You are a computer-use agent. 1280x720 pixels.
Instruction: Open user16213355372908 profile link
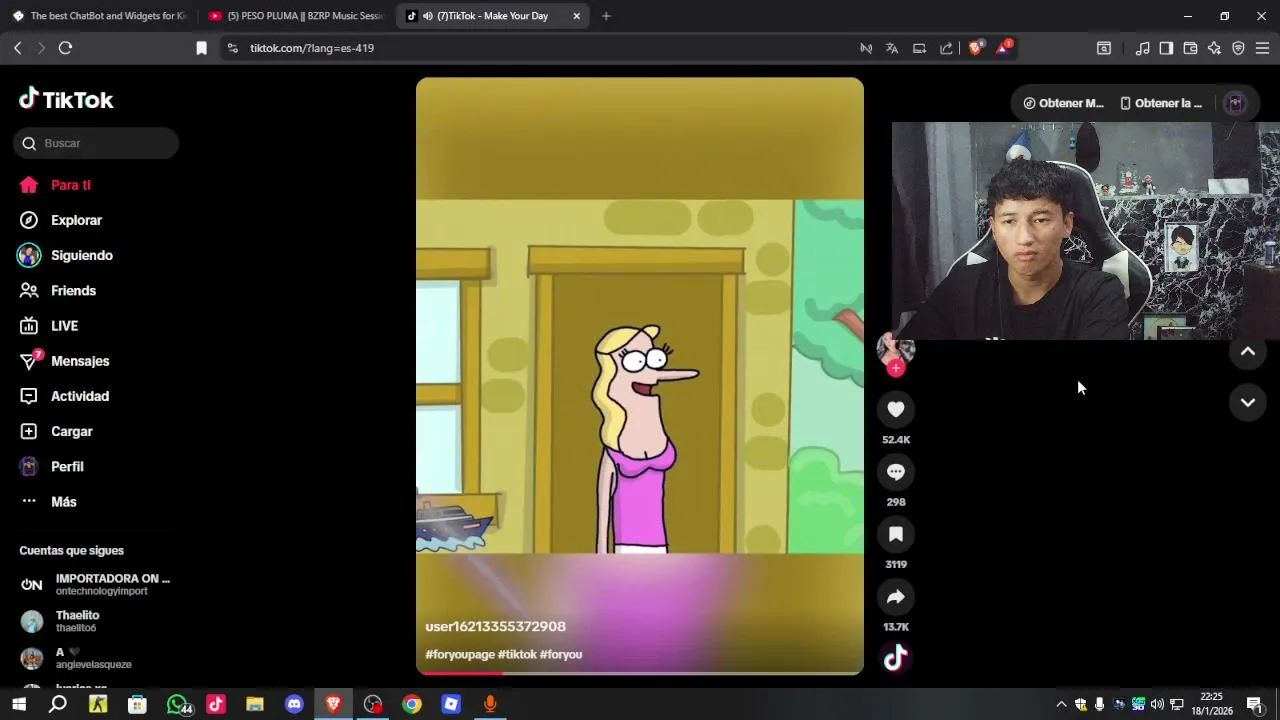[x=495, y=626]
